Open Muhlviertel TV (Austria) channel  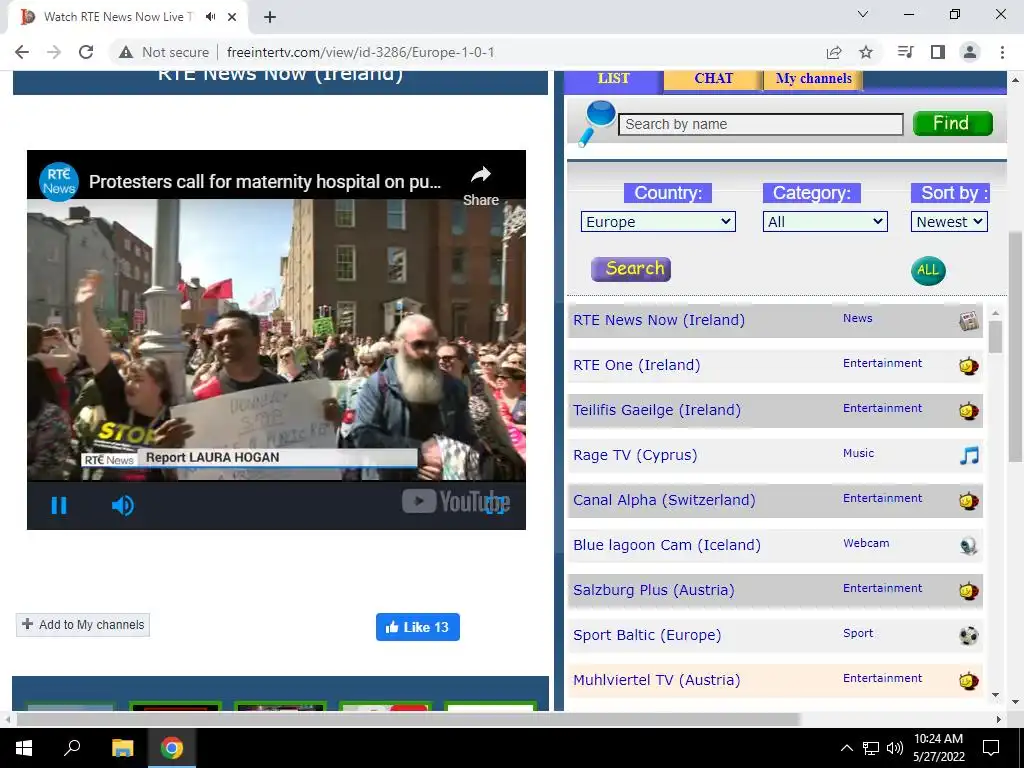pos(657,680)
